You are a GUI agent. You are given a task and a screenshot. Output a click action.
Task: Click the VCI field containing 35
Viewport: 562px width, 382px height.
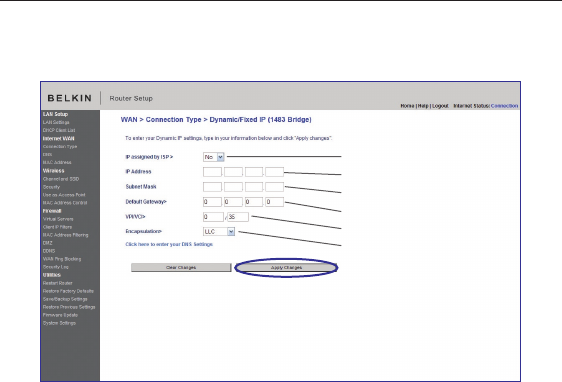tap(238, 217)
